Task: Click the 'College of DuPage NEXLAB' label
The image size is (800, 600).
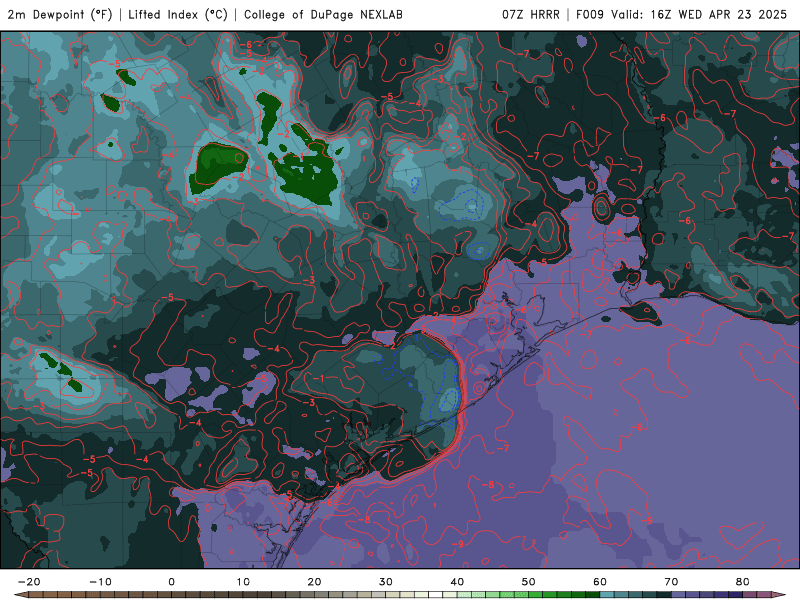Action: (x=323, y=14)
